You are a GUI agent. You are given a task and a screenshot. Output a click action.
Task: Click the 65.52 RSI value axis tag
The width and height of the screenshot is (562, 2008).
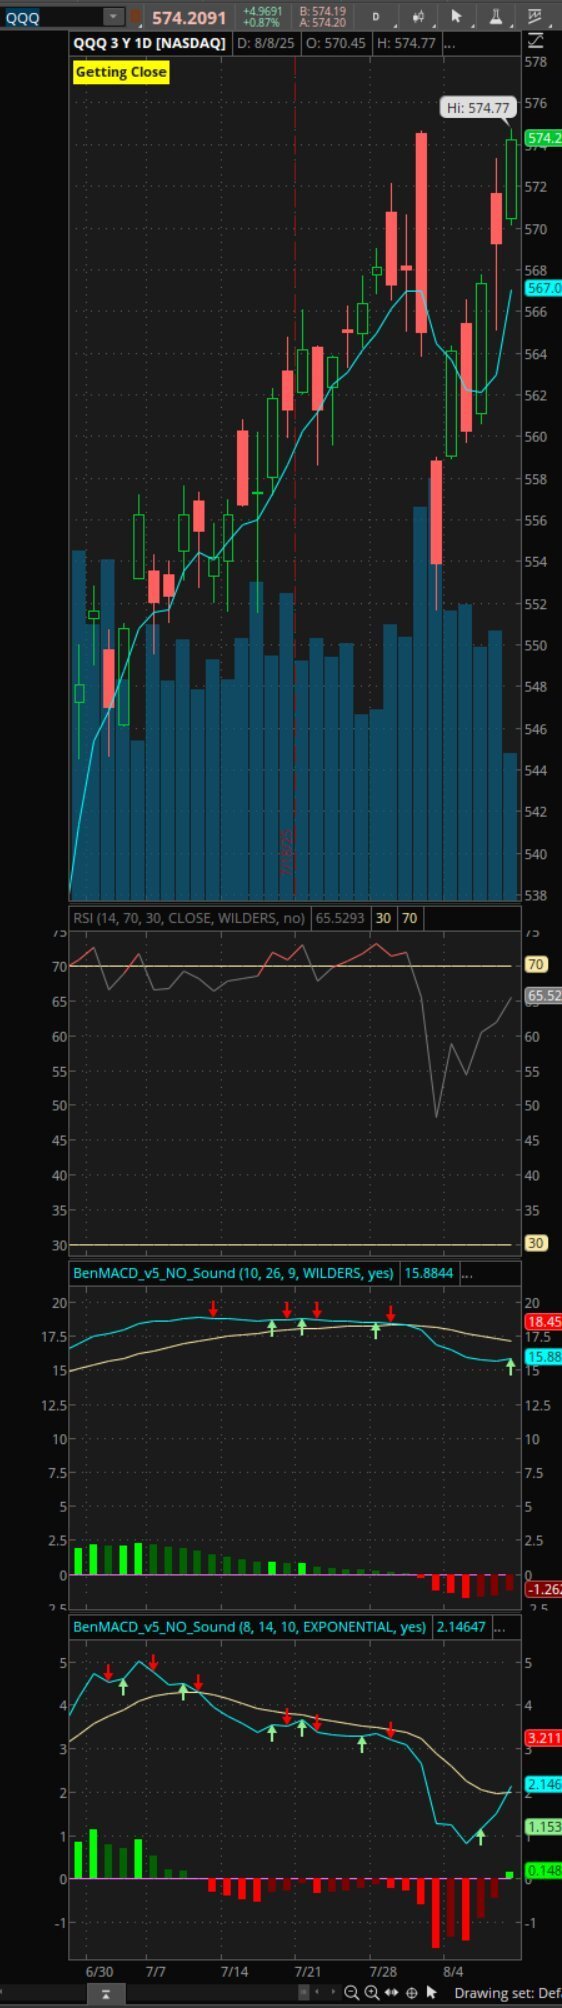[x=544, y=996]
